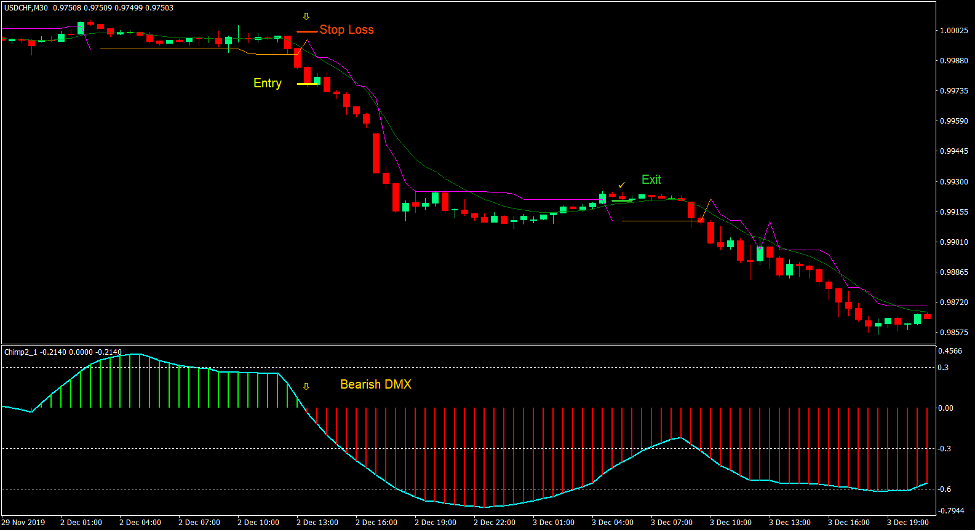The width and height of the screenshot is (977, 531).
Task: Click price level 0.98865 on the axis
Action: pos(953,272)
